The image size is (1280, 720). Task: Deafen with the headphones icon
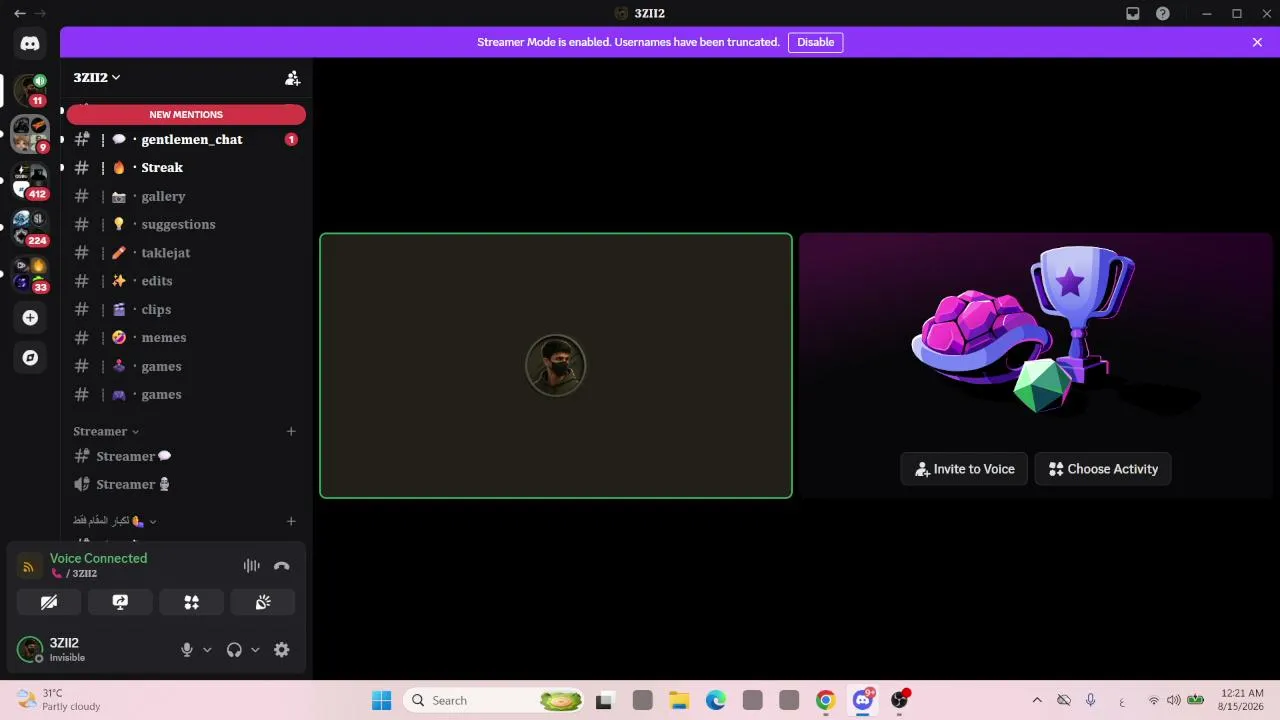234,649
